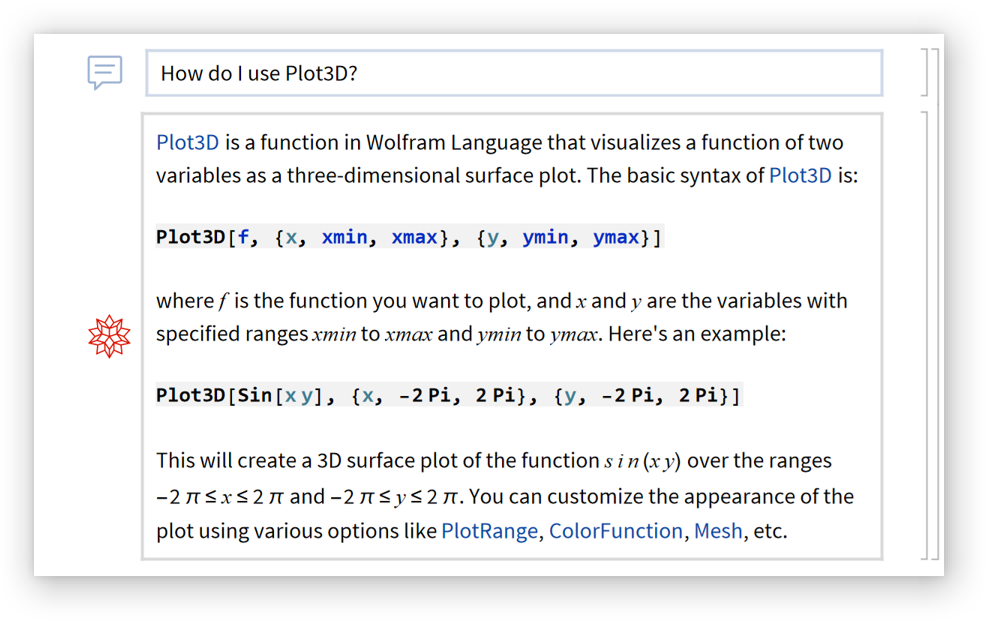Open the Plot3D link after 'basic syntax of'
The height and width of the screenshot is (622, 986).
click(800, 175)
